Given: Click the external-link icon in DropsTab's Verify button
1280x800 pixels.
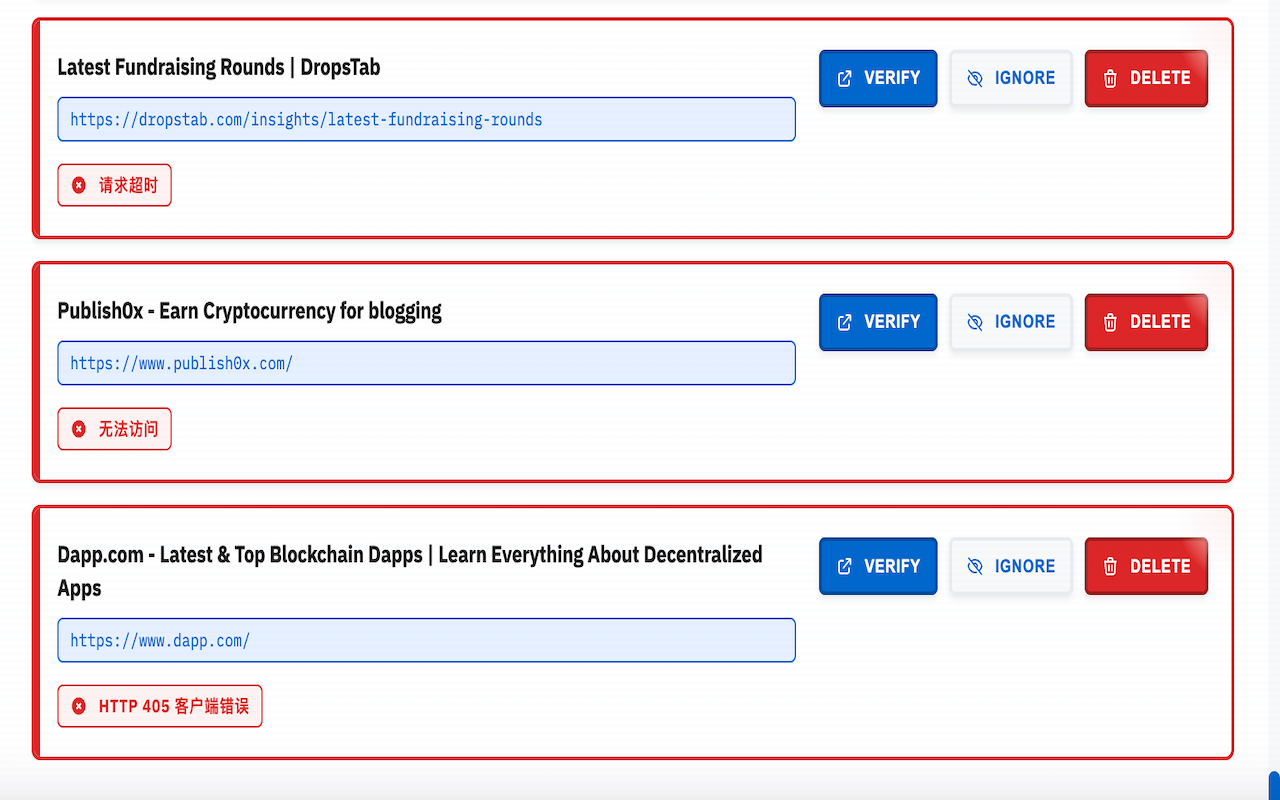Looking at the screenshot, I should (x=844, y=78).
